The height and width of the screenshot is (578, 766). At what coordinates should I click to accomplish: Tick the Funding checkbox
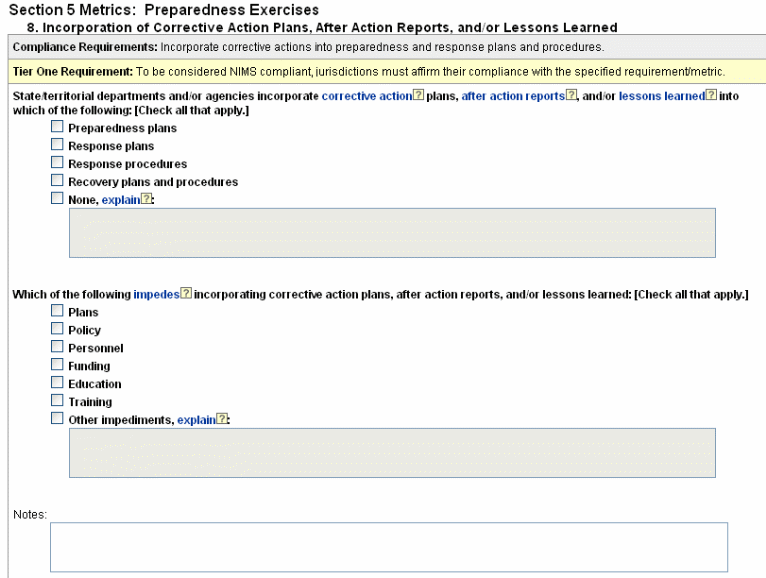click(x=57, y=366)
